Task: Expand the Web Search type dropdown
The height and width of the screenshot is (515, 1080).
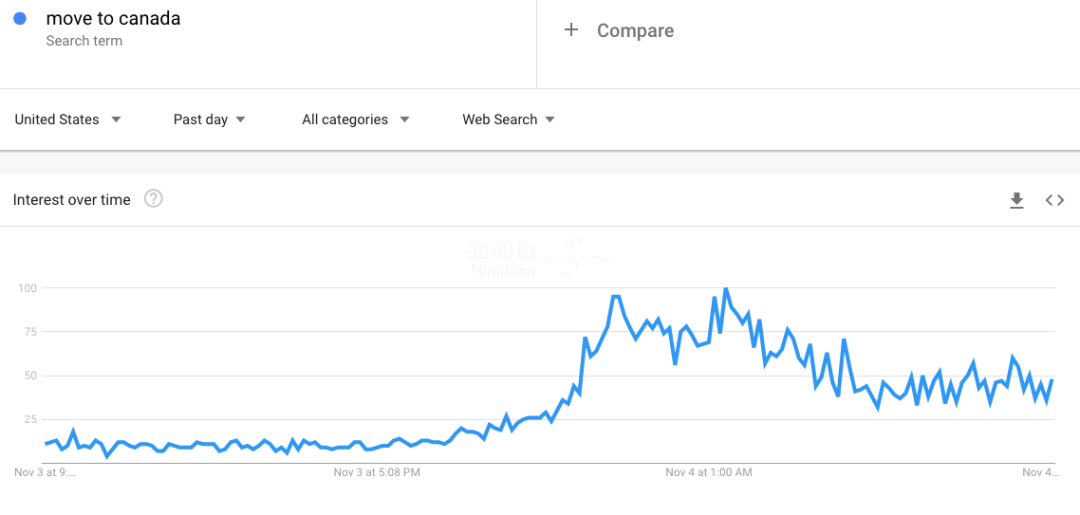Action: [x=508, y=119]
